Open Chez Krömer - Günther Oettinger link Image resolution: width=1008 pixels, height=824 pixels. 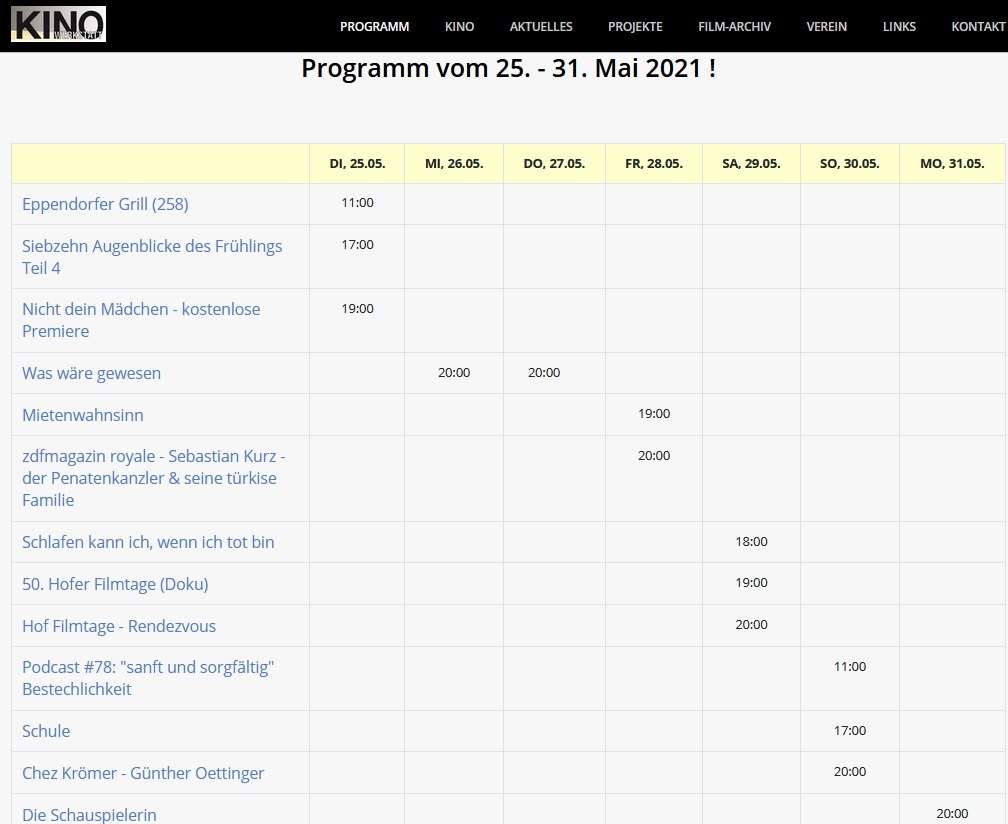pos(143,773)
